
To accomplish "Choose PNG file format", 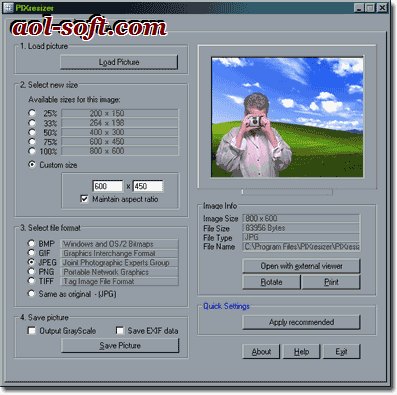I will pos(31,271).
